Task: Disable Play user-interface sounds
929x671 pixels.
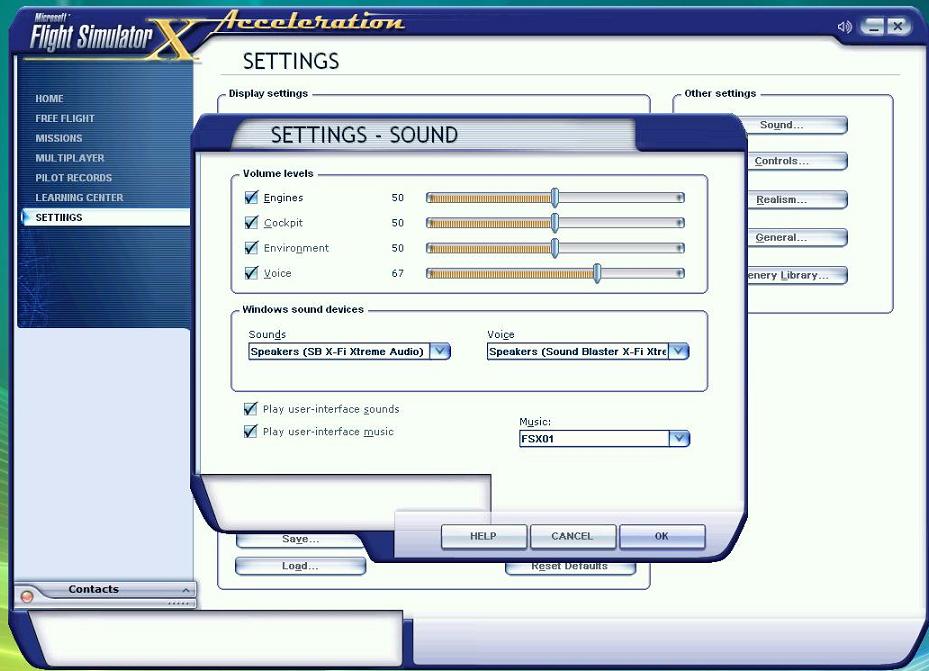Action: tap(251, 409)
